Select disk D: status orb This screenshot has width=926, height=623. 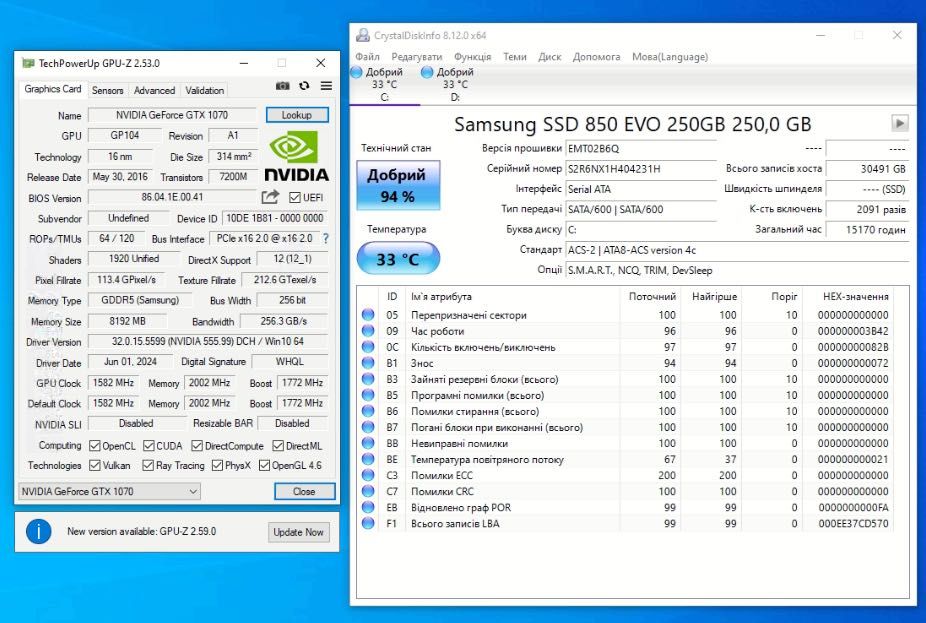pyautogui.click(x=427, y=72)
